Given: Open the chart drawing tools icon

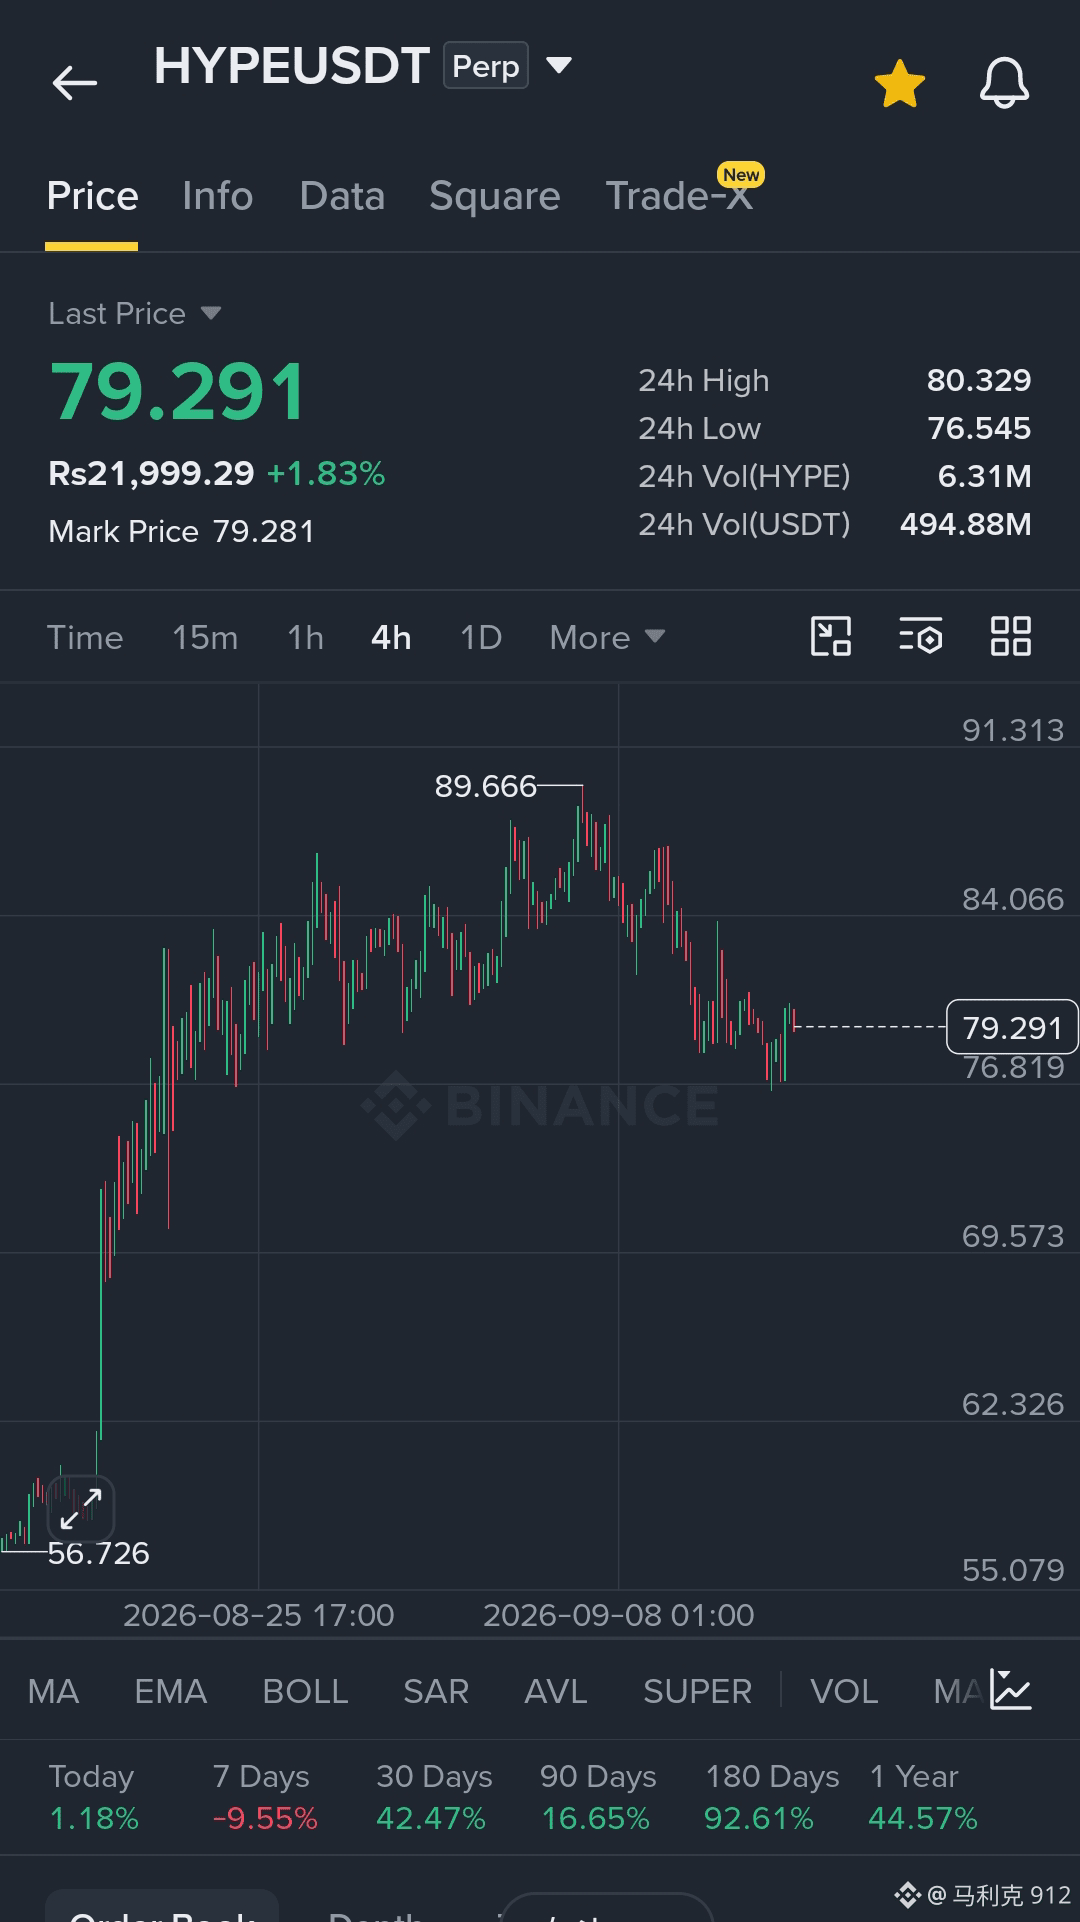Looking at the screenshot, I should click(831, 636).
